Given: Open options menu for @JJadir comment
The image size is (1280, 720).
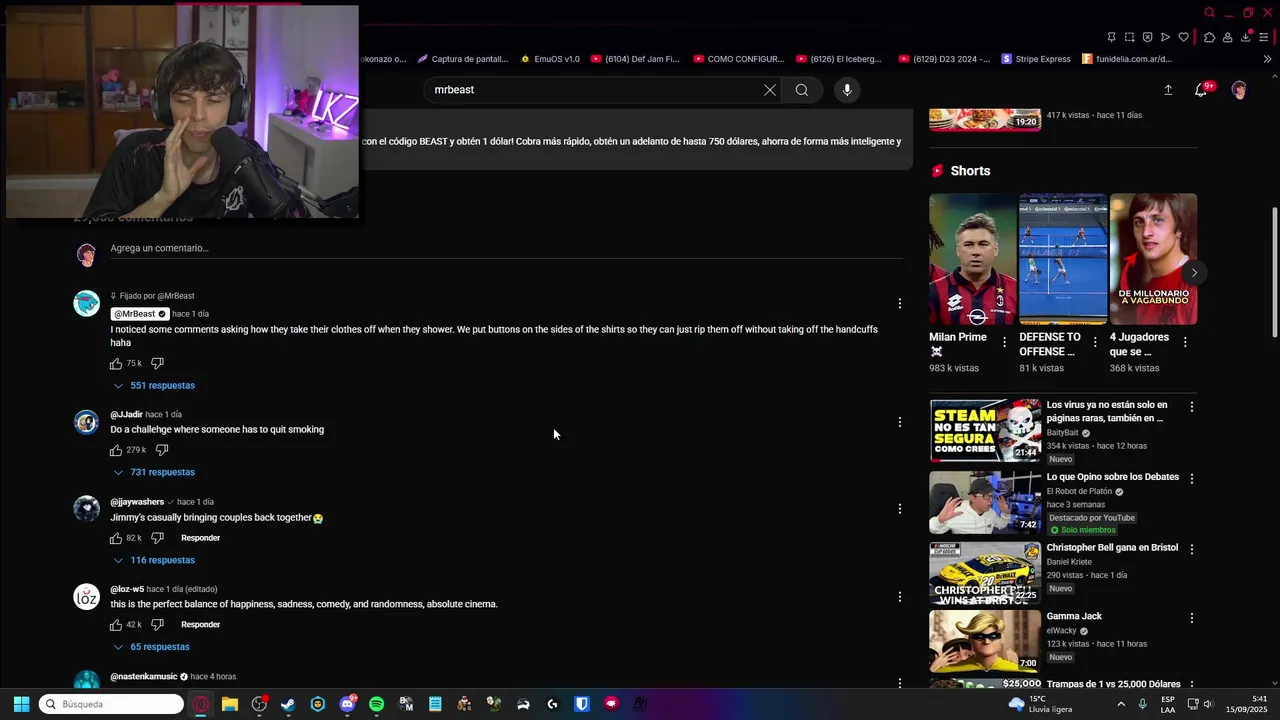Looking at the screenshot, I should coord(899,422).
